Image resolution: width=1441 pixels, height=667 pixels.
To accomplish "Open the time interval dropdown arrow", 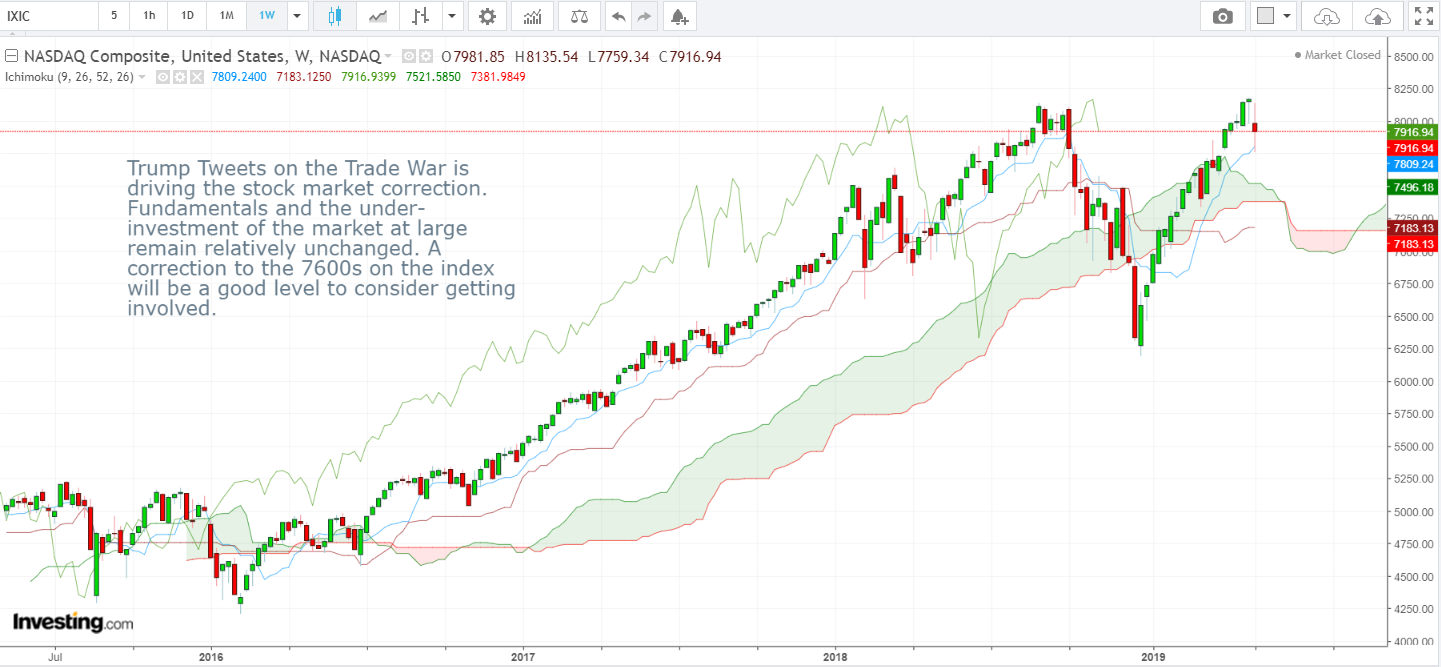I will point(297,16).
